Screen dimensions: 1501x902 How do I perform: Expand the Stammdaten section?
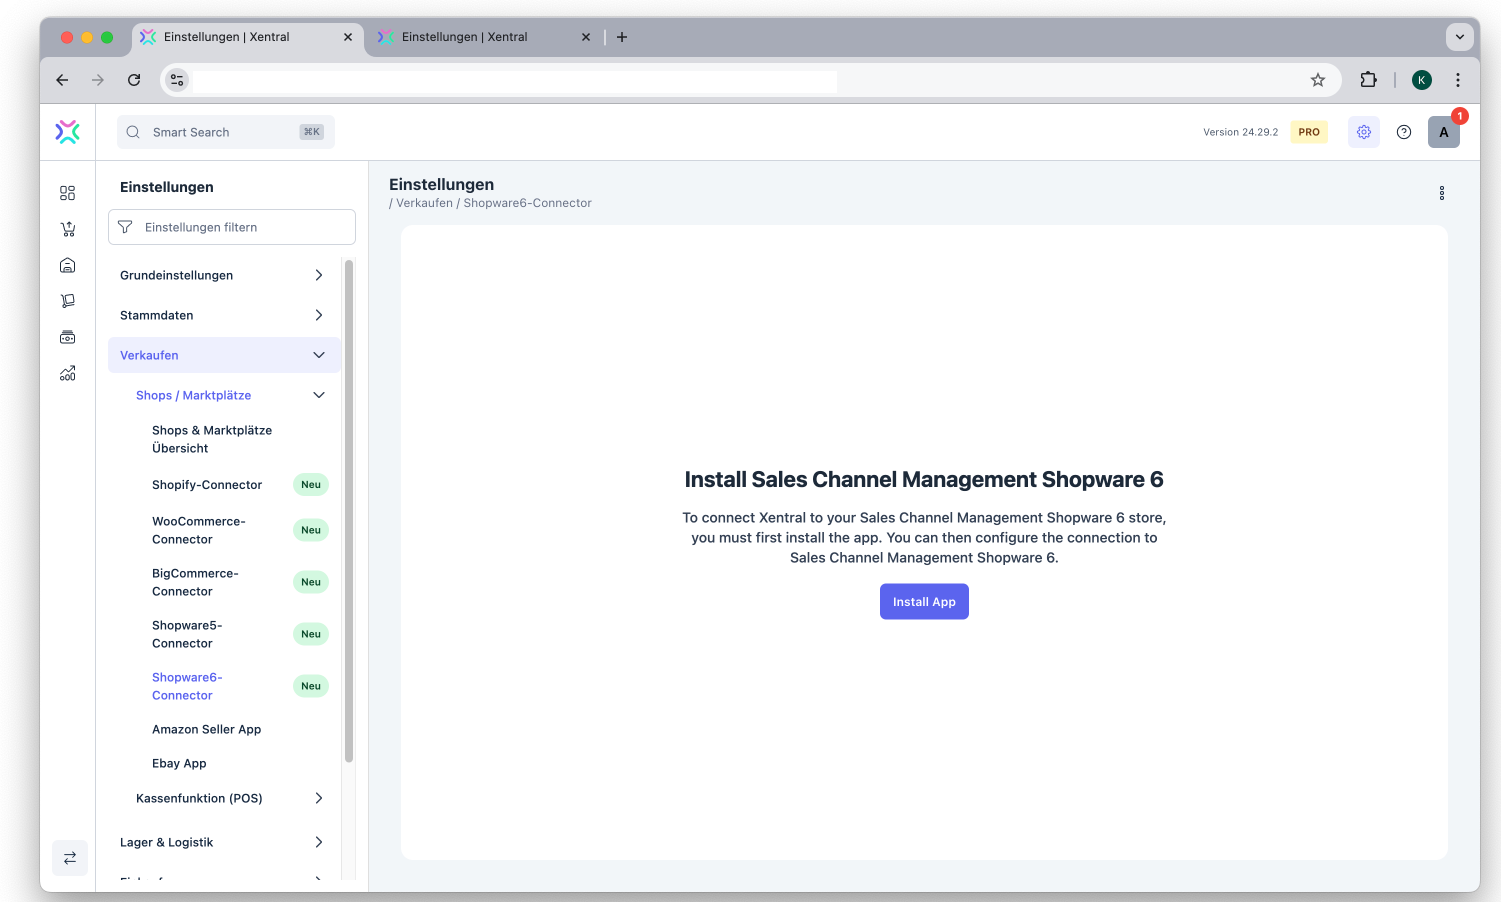click(x=223, y=315)
